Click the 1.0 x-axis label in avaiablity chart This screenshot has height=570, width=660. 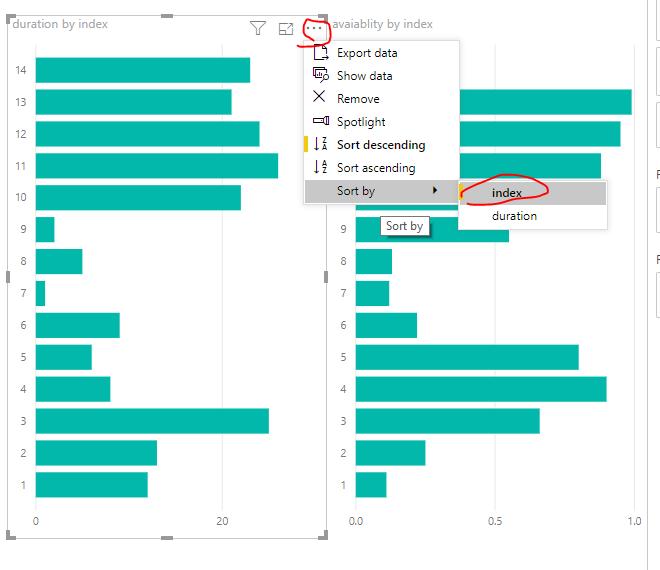click(x=634, y=521)
